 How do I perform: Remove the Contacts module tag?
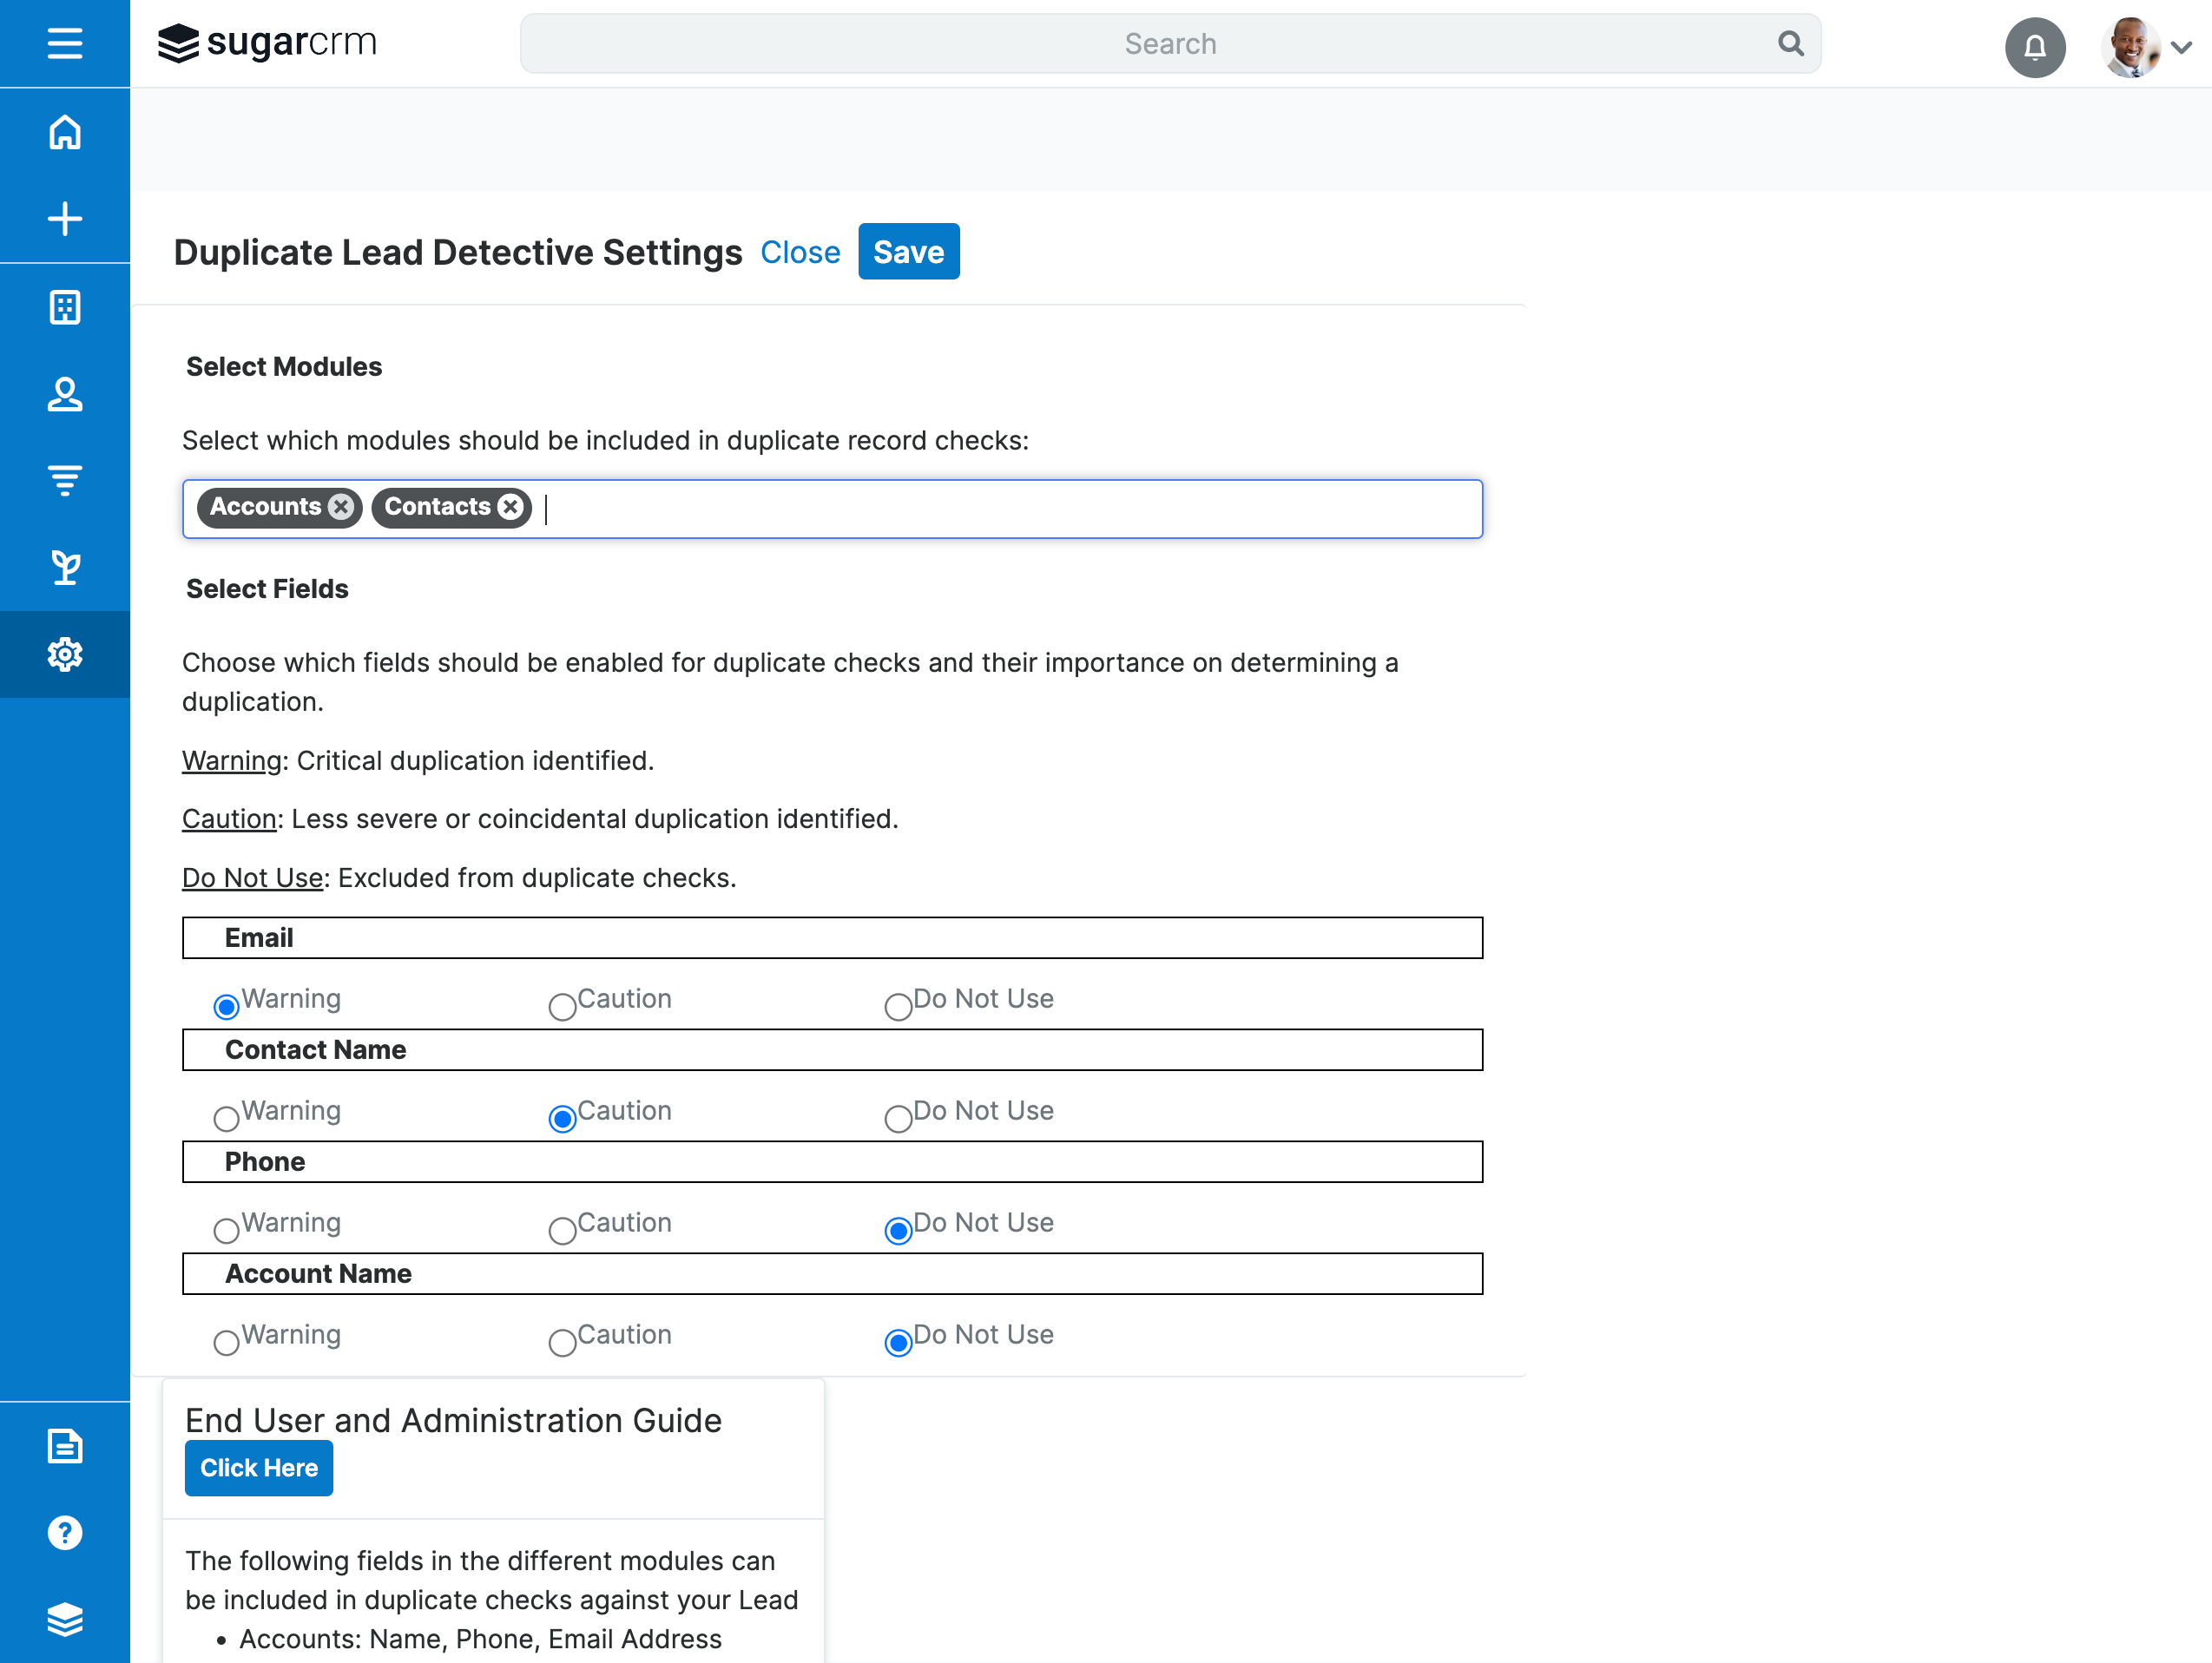[x=511, y=507]
